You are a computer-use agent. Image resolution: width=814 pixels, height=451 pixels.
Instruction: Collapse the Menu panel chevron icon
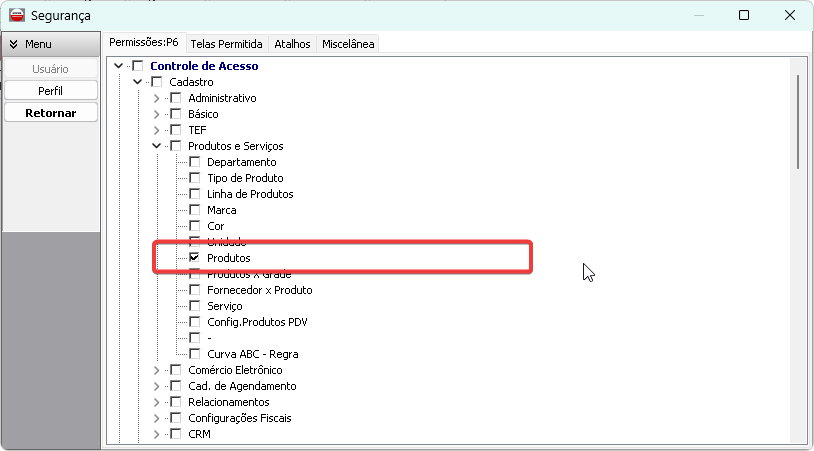point(13,45)
